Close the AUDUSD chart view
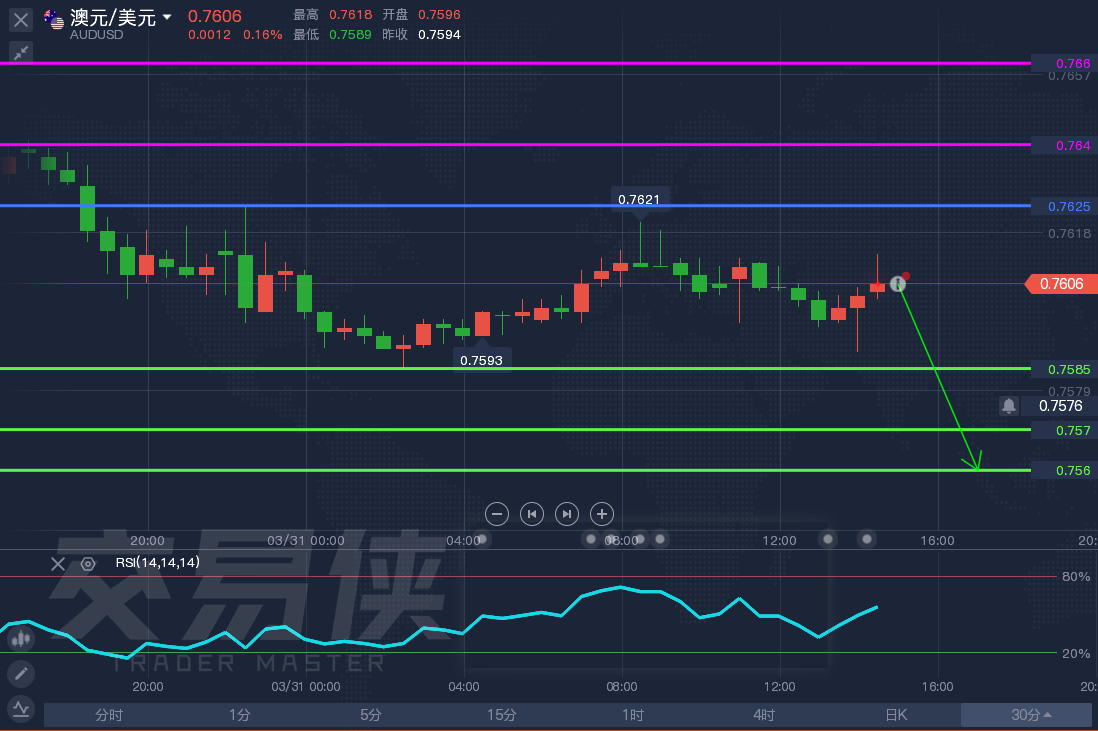 (x=21, y=20)
